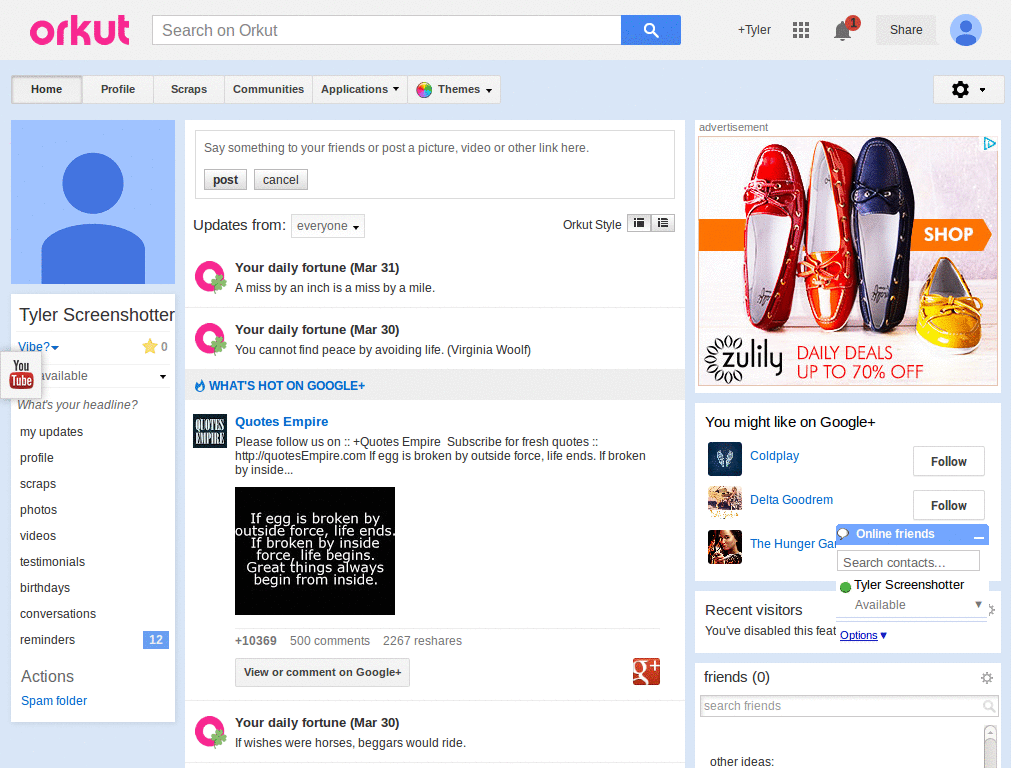
Task: Select testimonials in sidebar
Action: tap(52, 562)
